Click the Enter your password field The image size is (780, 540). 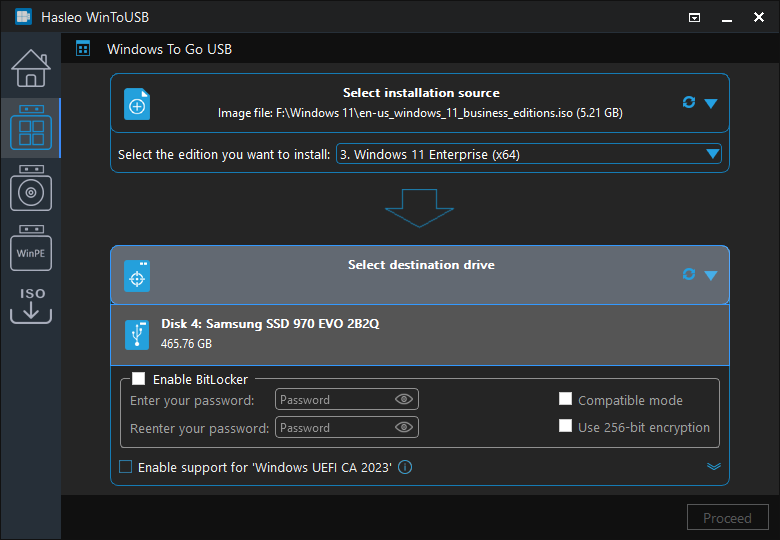tap(347, 399)
